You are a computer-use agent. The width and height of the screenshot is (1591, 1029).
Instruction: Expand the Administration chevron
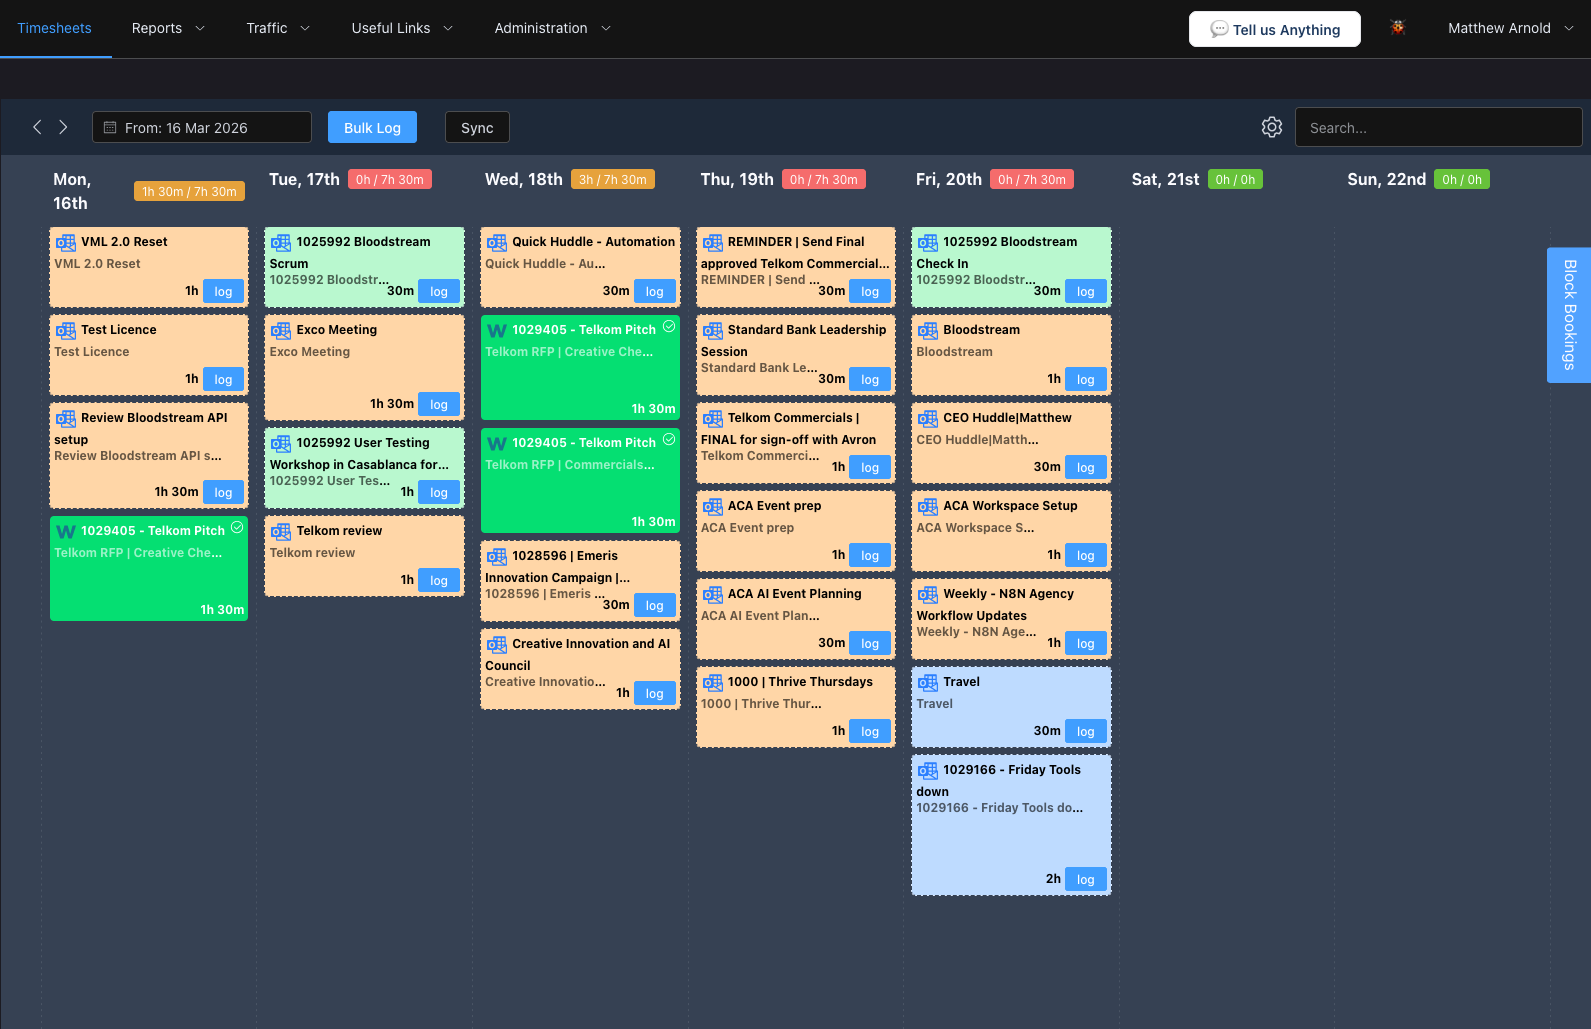[x=606, y=28]
